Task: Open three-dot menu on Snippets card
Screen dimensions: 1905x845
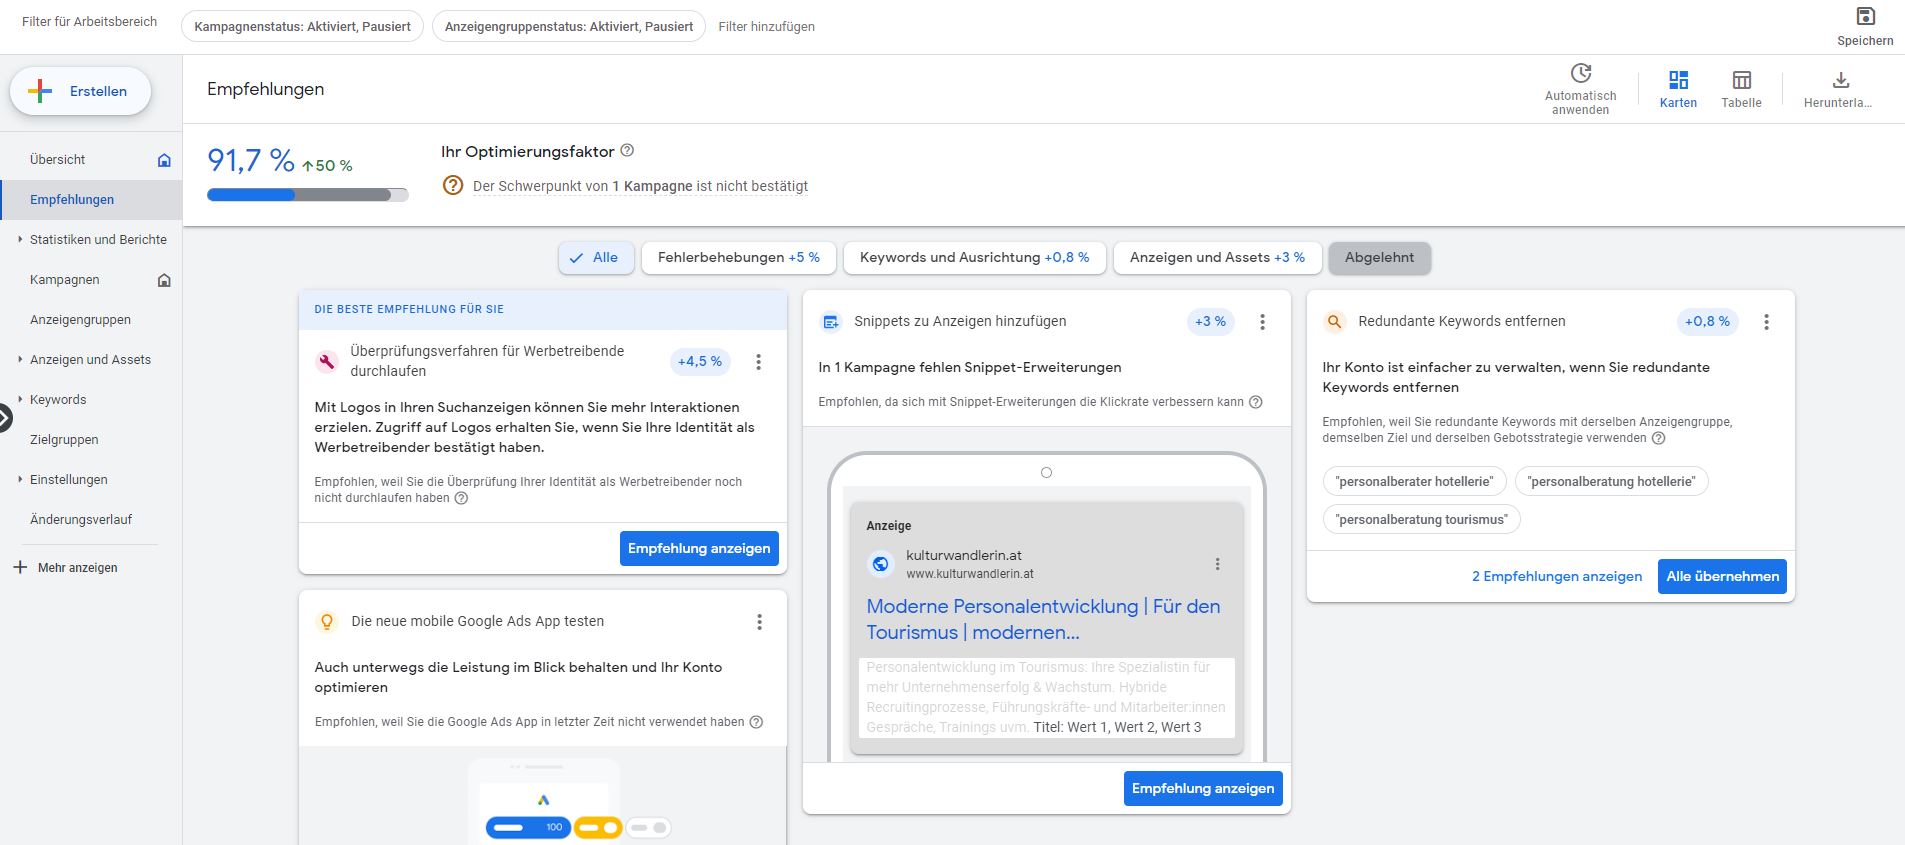Action: click(x=1262, y=322)
